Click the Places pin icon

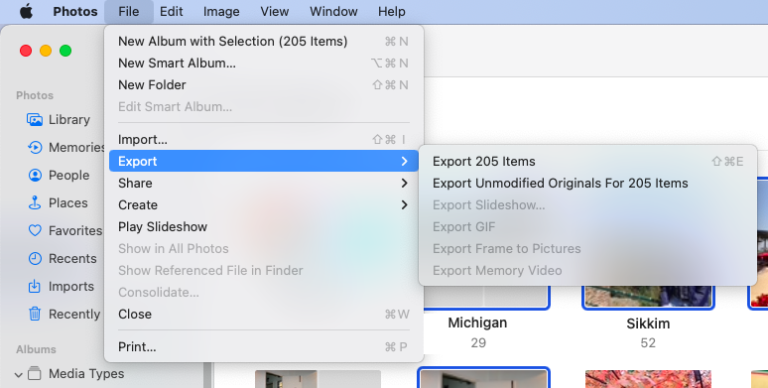point(34,203)
